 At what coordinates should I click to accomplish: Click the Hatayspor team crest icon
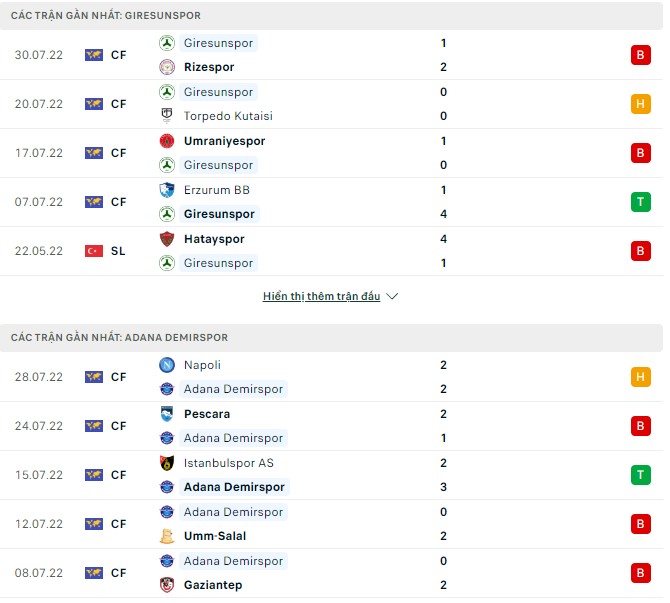coord(167,239)
